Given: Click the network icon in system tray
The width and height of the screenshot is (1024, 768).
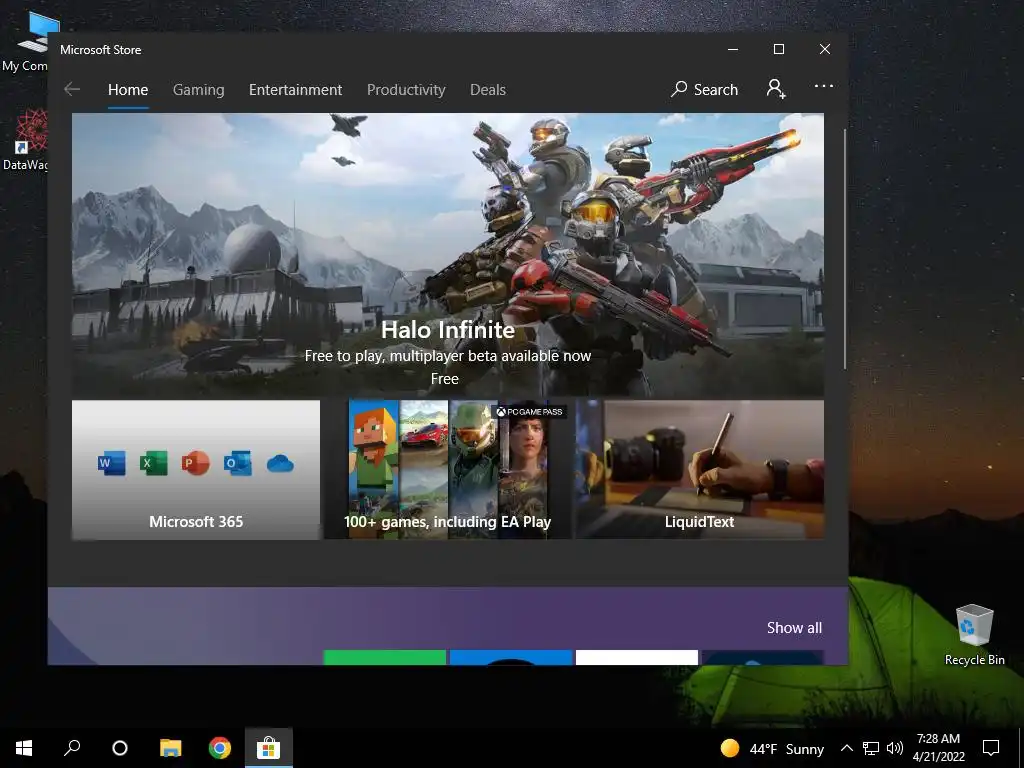Looking at the screenshot, I should click(x=871, y=748).
